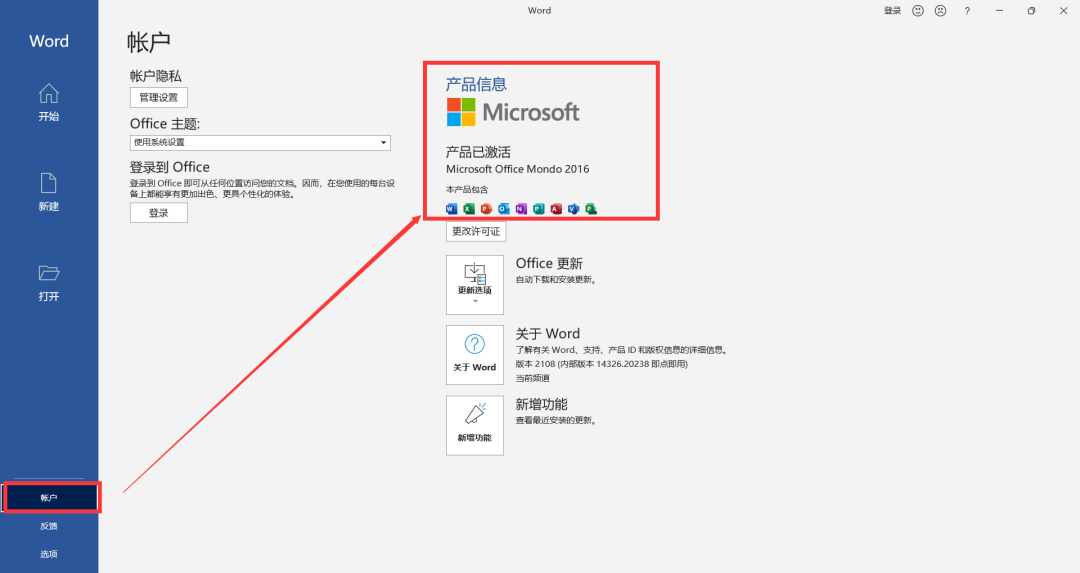Select the 选项 options tab
The height and width of the screenshot is (573, 1080).
49,554
